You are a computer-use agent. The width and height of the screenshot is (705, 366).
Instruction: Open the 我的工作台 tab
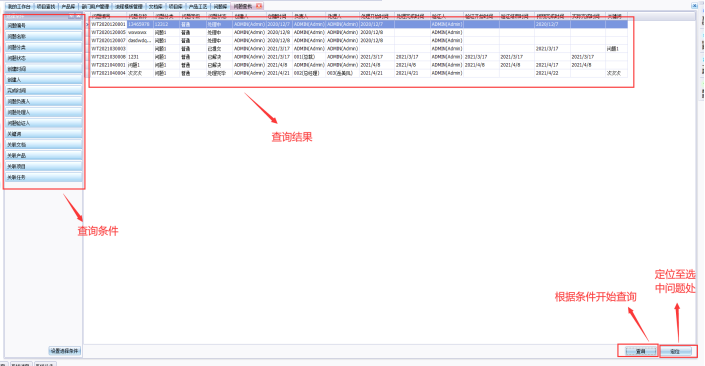tap(19, 7)
